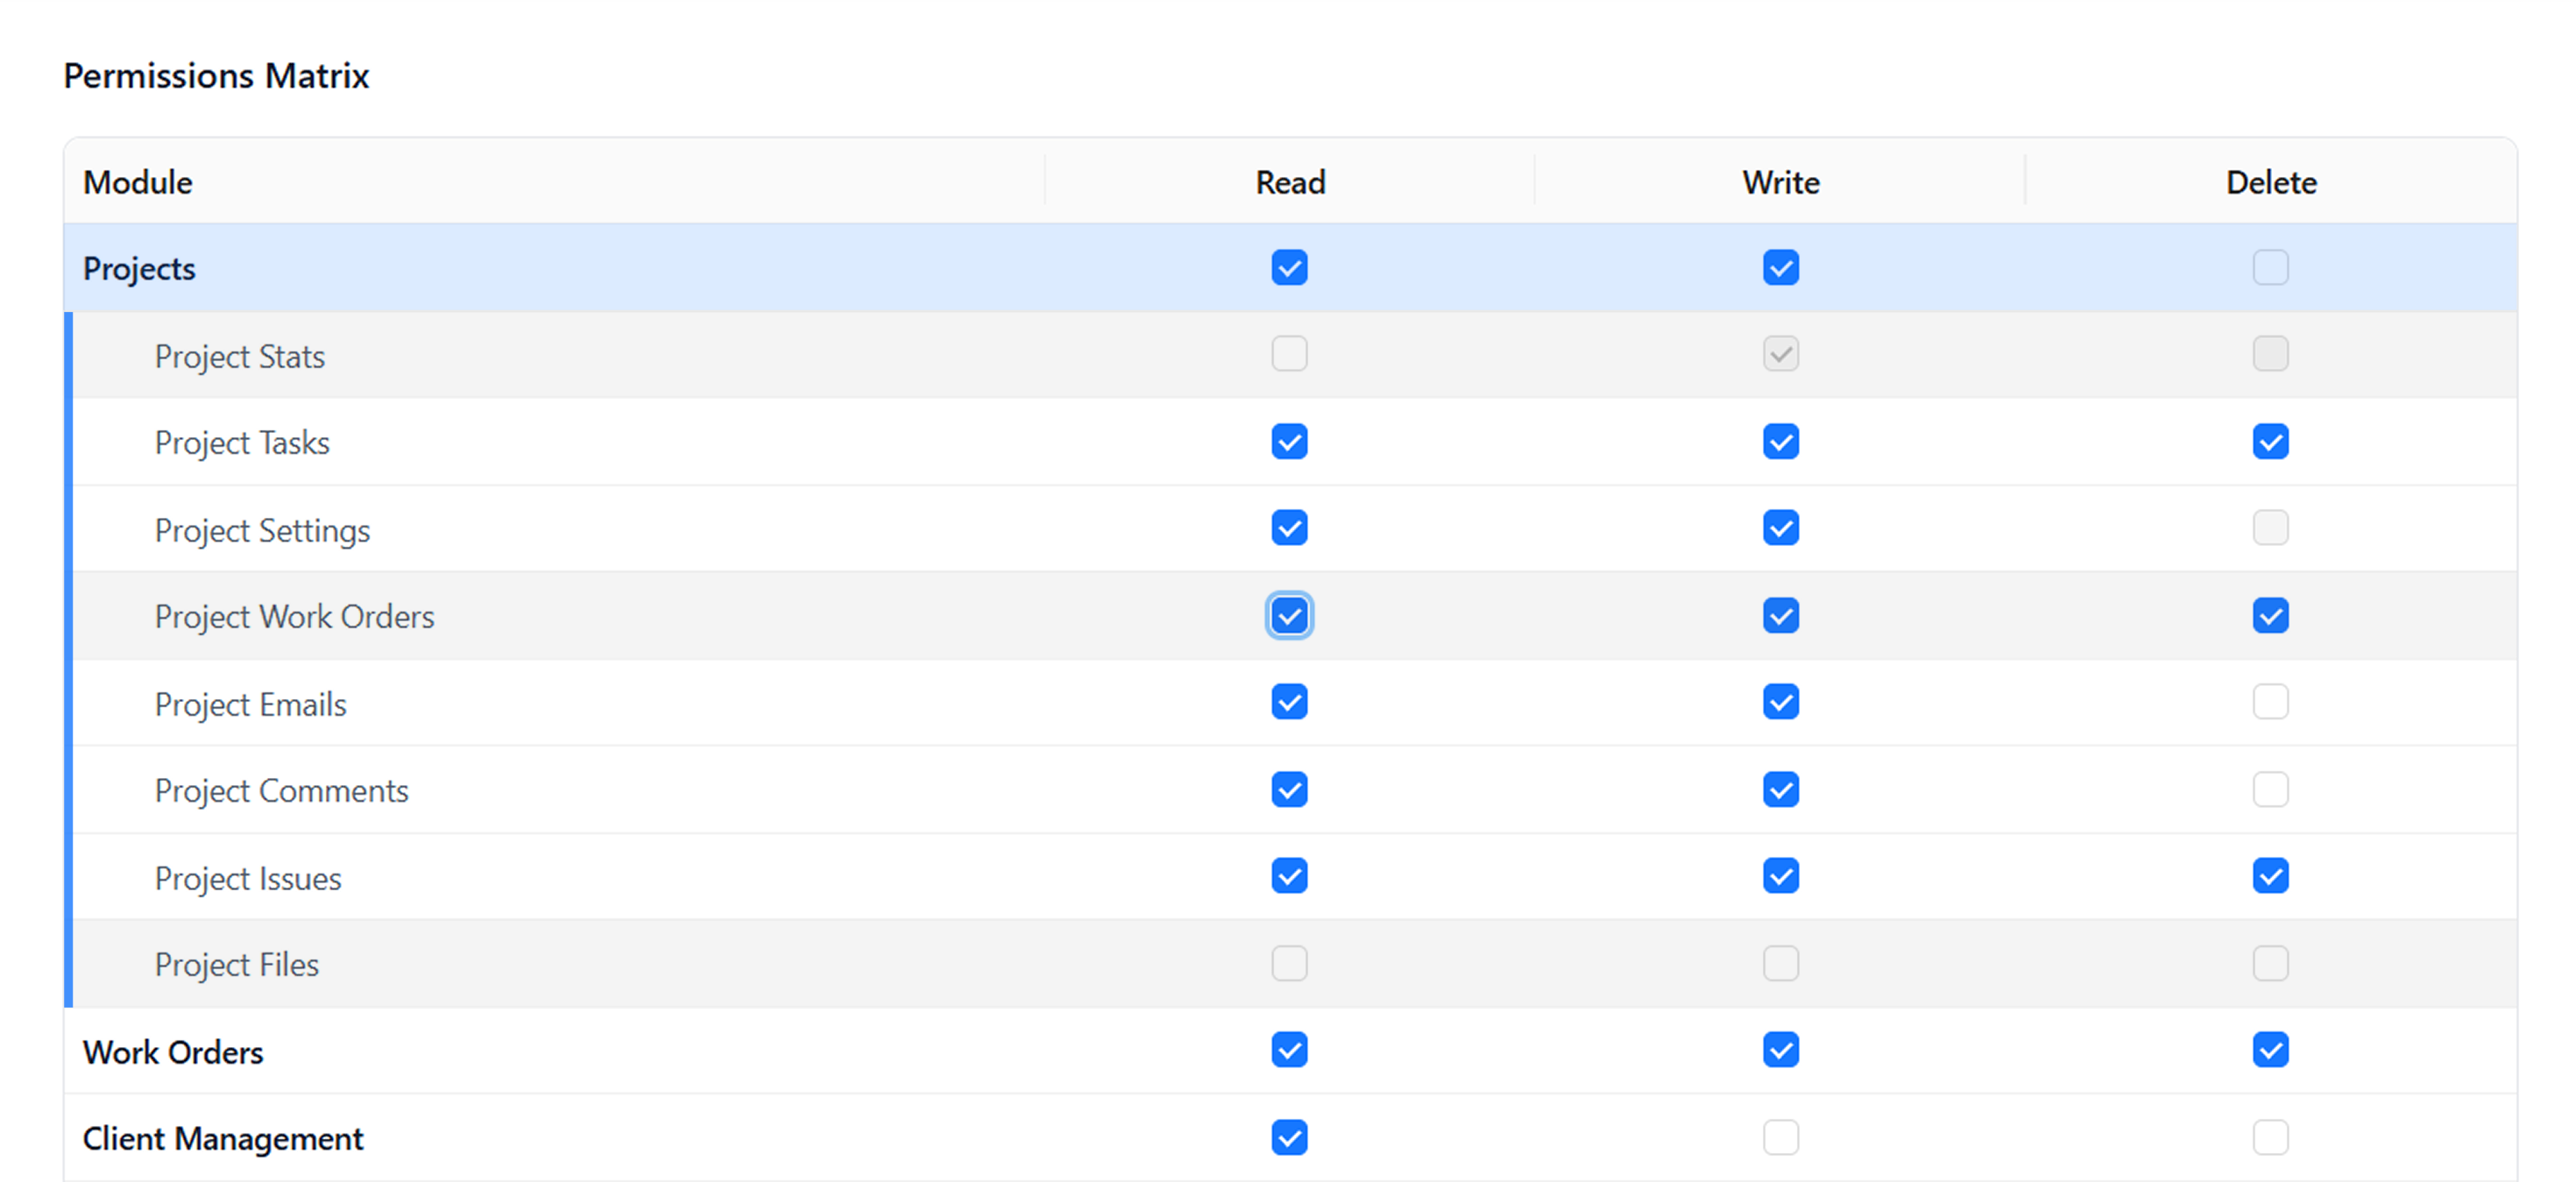Enable Read for Project Files
The width and height of the screenshot is (2576, 1182).
[x=1289, y=963]
